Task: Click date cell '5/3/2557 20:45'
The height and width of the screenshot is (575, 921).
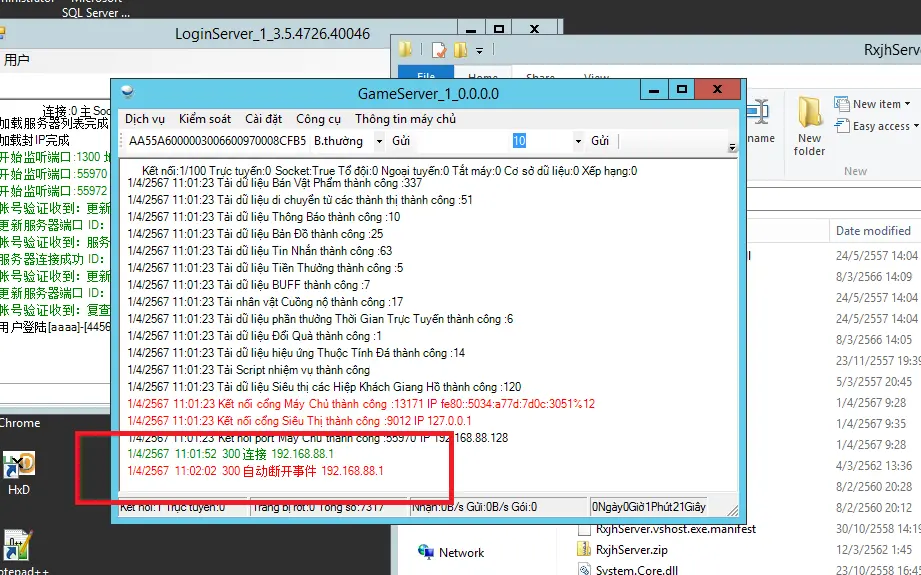Action: coord(874,382)
